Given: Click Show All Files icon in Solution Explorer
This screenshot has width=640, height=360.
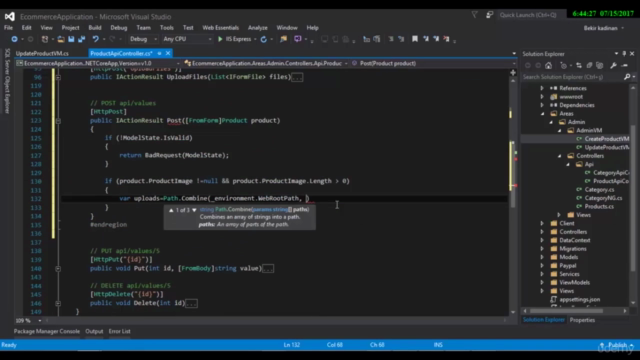Looking at the screenshot, I should pos(599,65).
